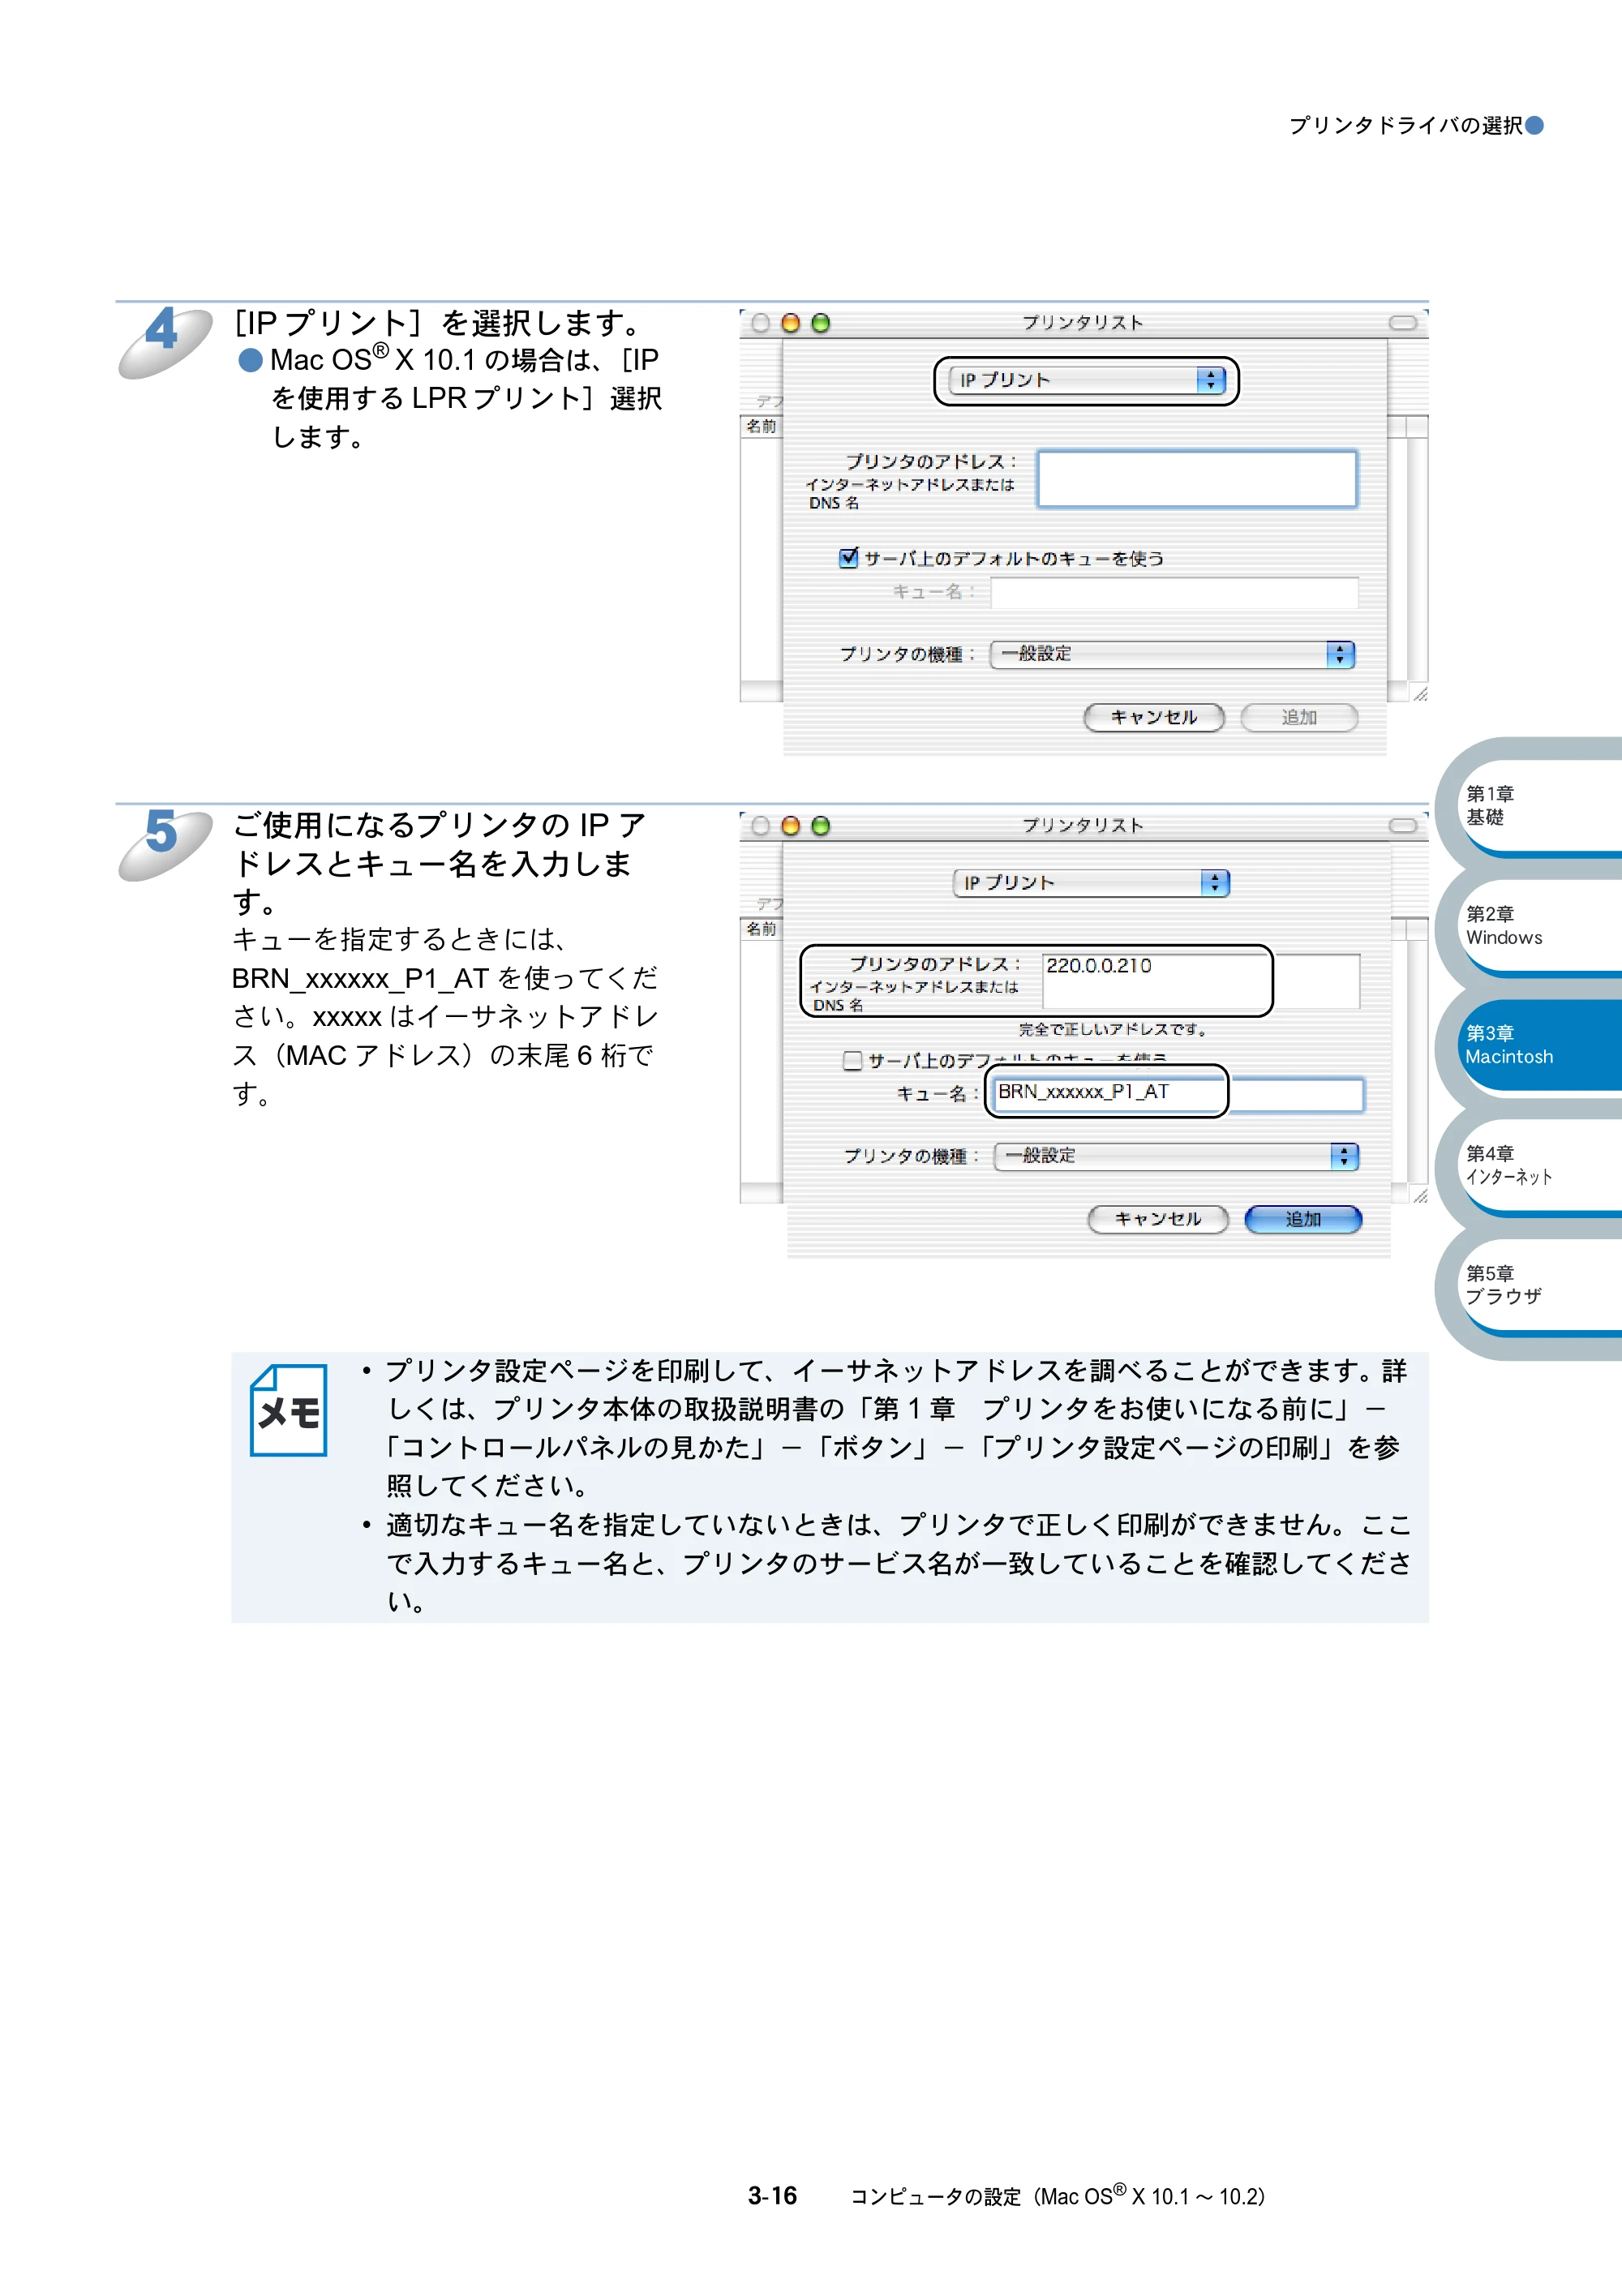The height and width of the screenshot is (2296, 1622).
Task: Uncheck サーバ上のデフォルトのキューを使う in upper dialog
Action: coord(849,557)
